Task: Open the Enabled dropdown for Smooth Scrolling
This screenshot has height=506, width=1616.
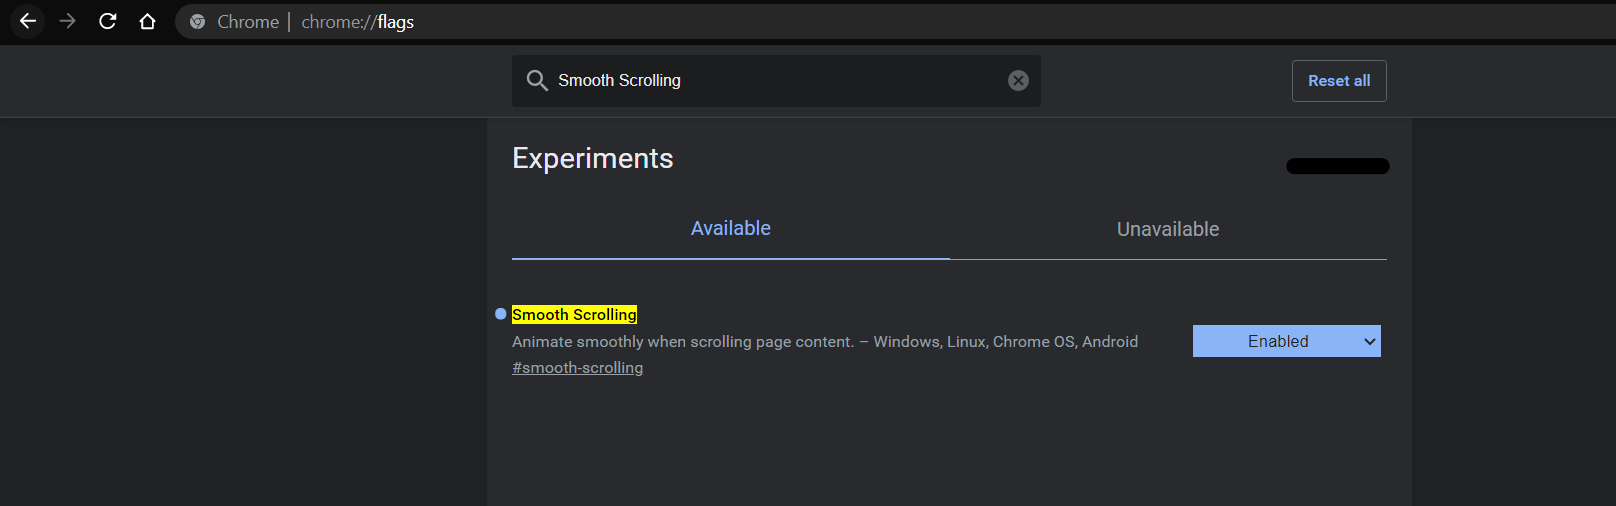Action: (x=1287, y=341)
